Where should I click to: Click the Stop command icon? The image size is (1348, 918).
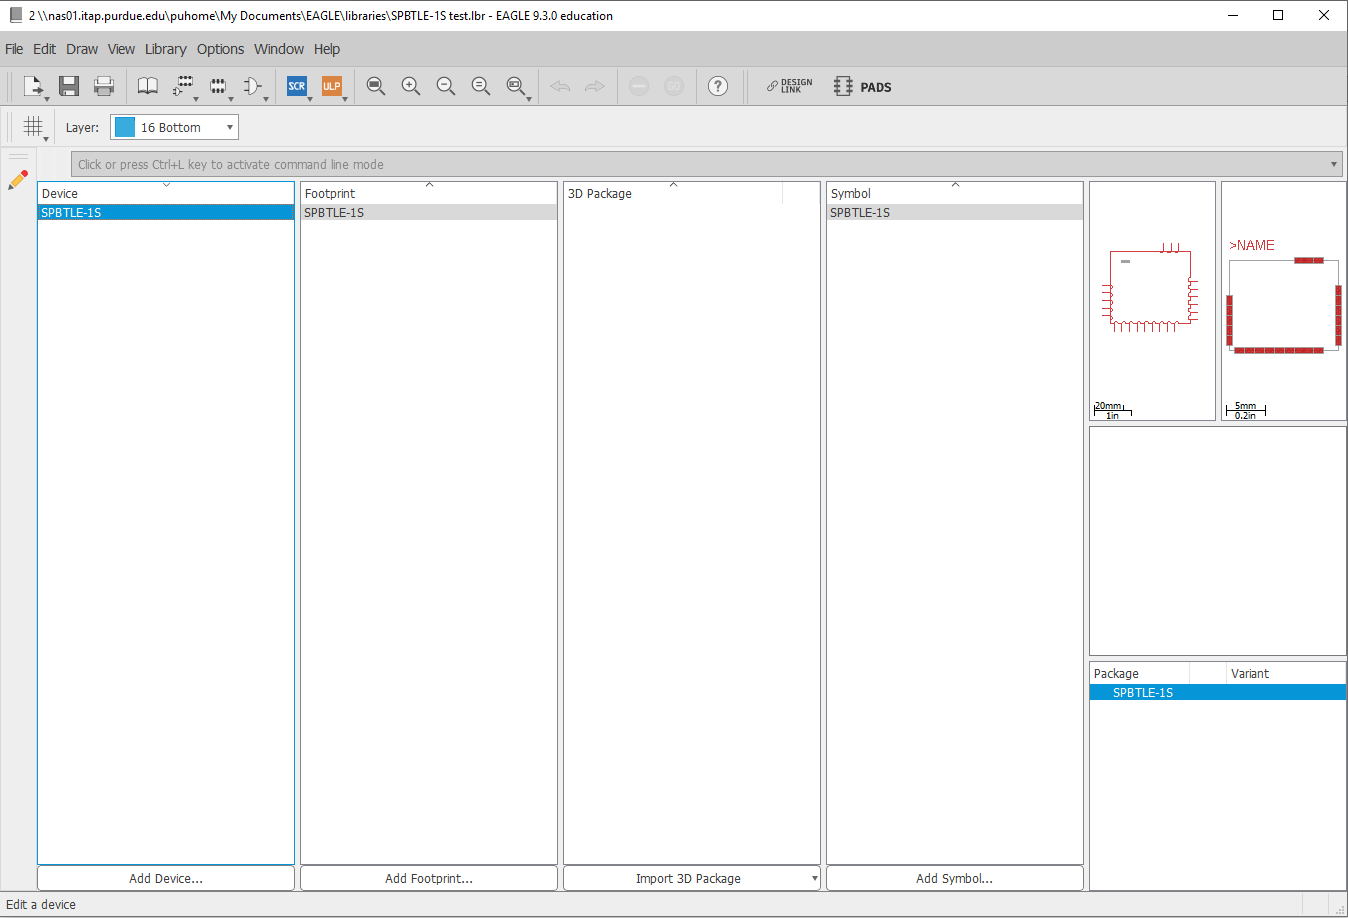639,86
